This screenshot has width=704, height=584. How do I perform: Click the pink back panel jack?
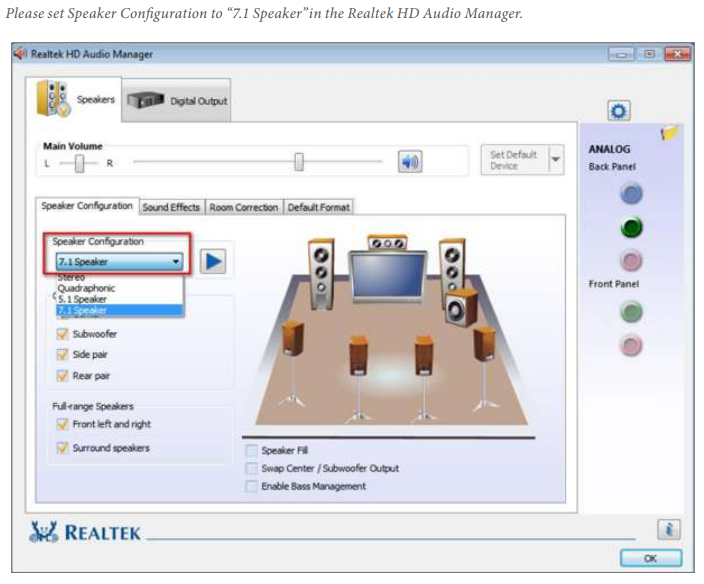click(x=631, y=261)
